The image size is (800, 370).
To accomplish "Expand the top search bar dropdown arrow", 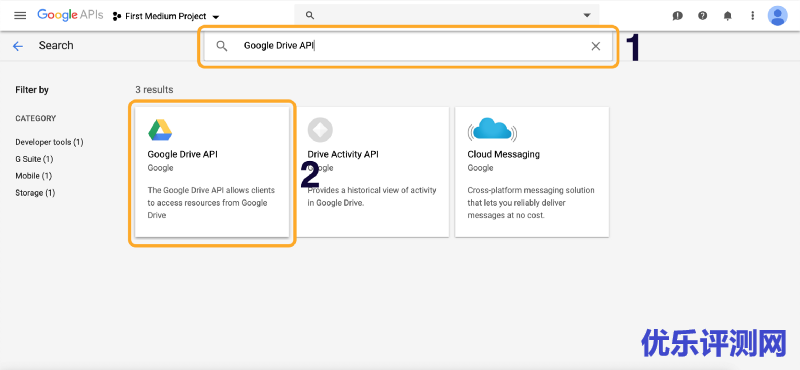I will pos(587,15).
